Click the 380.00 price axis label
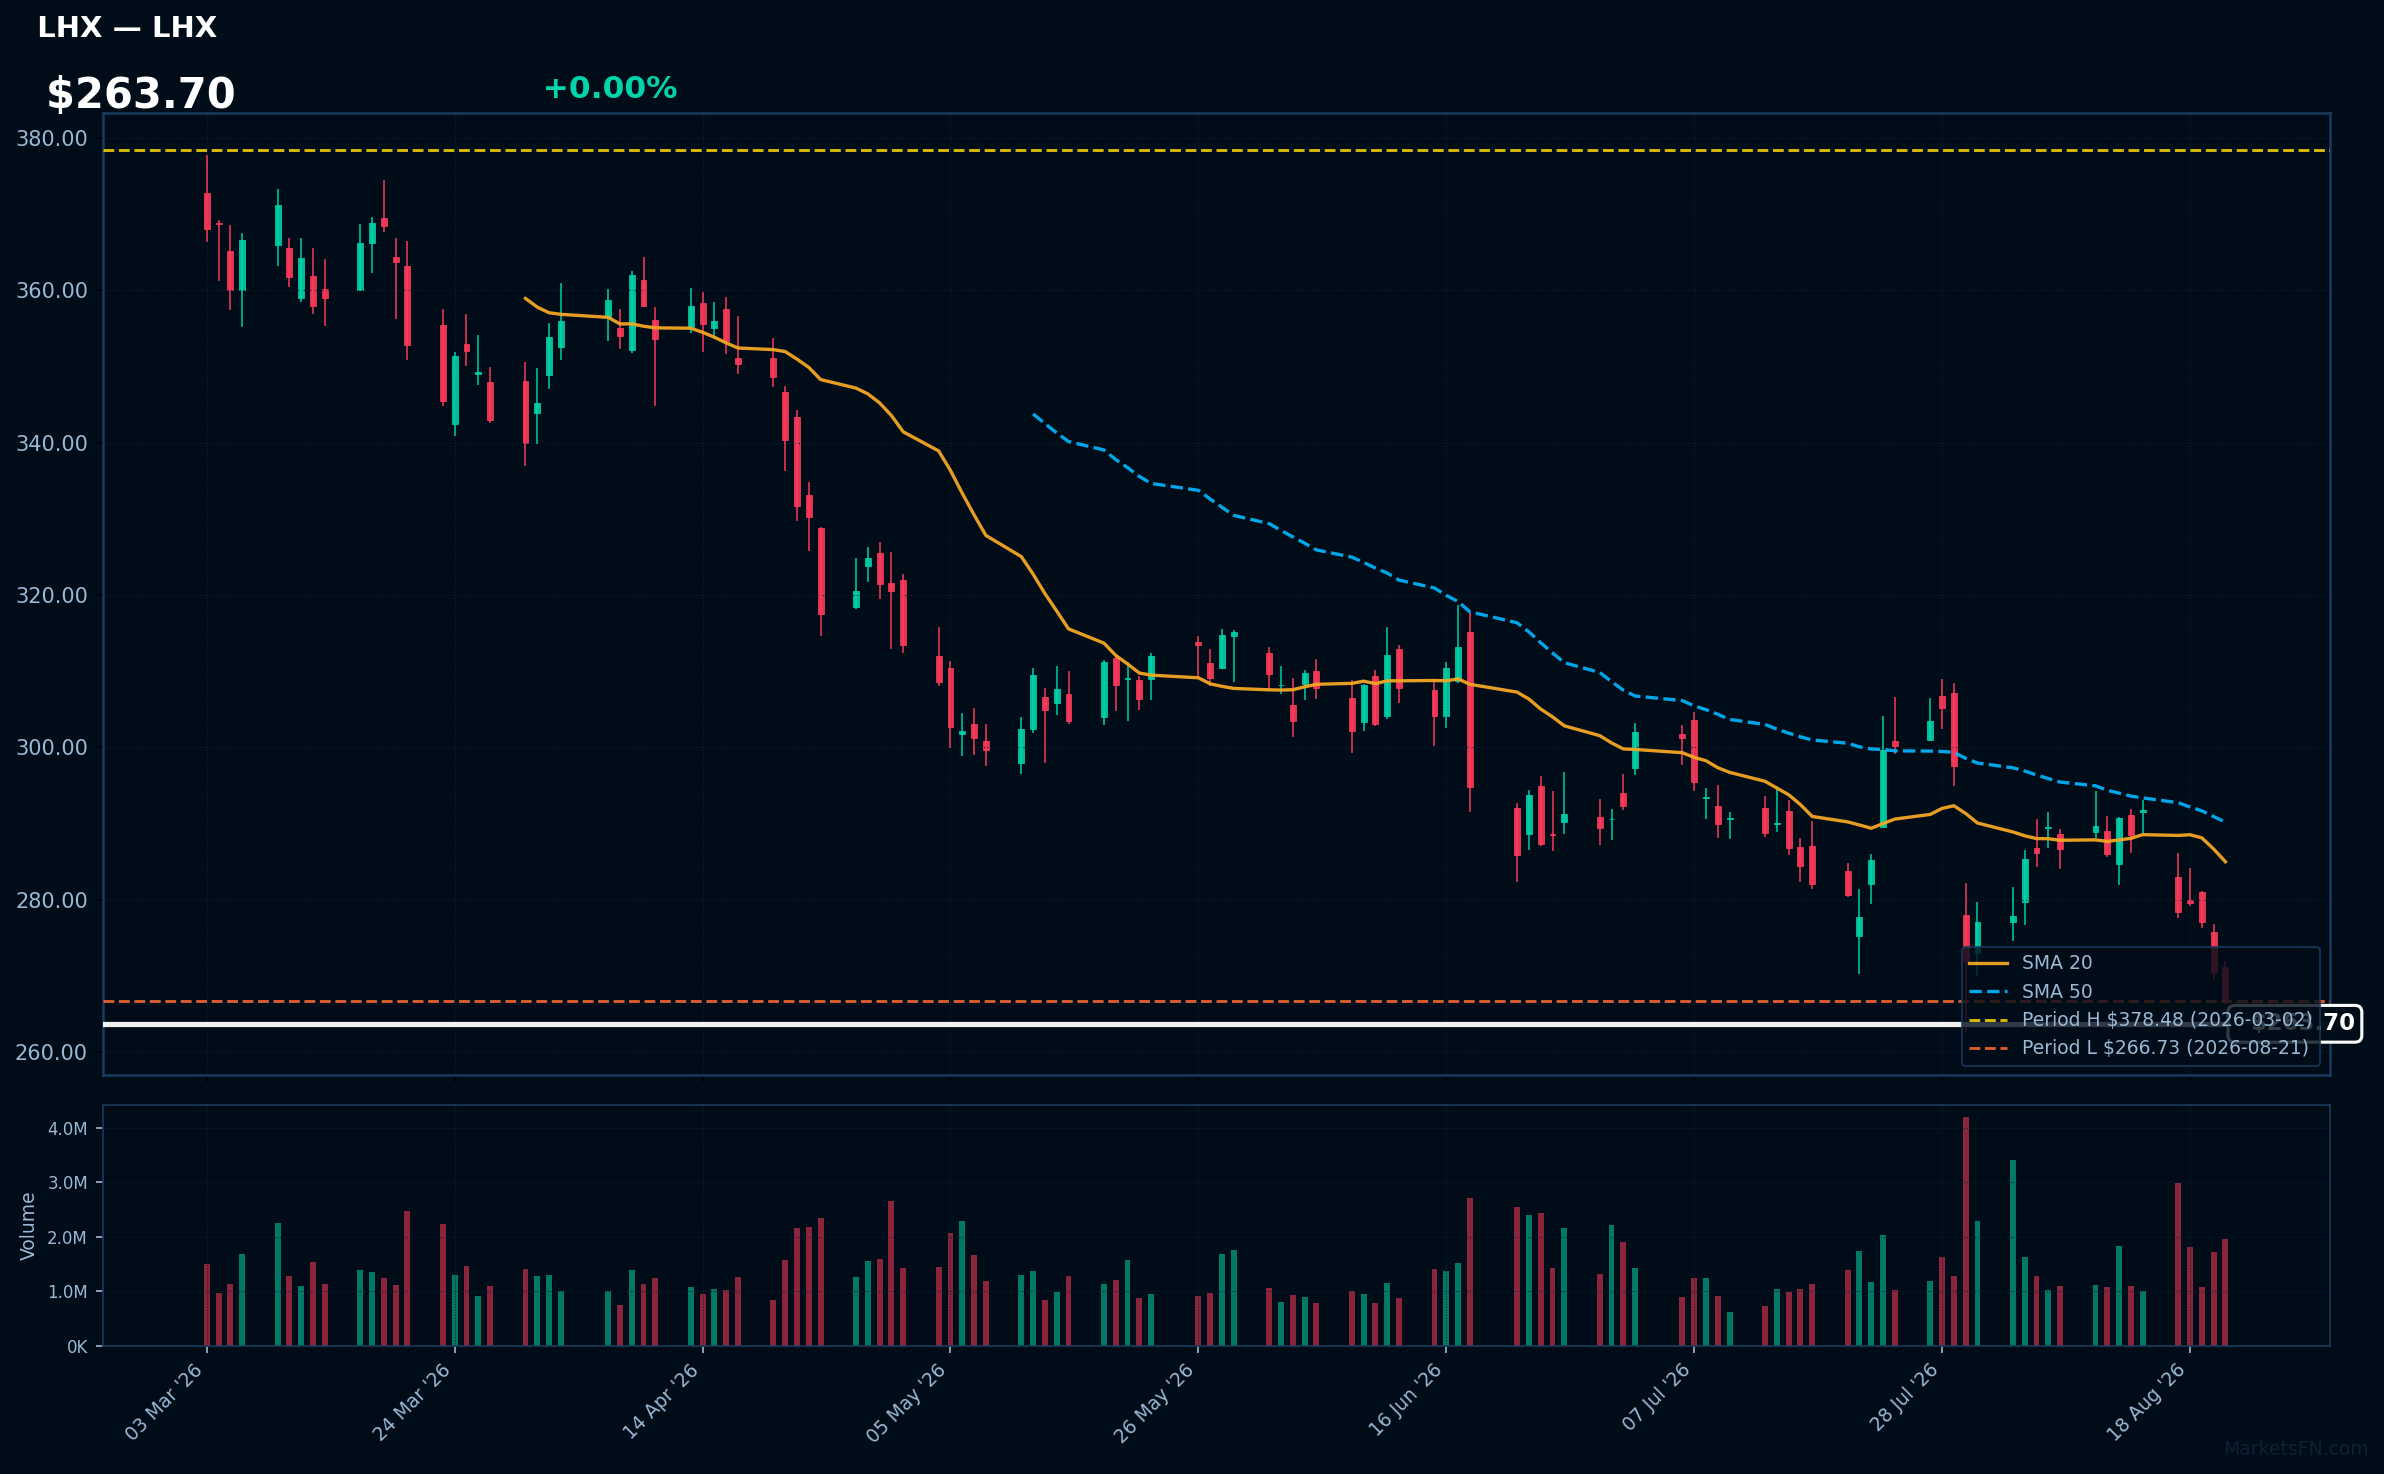The height and width of the screenshot is (1474, 2384). [x=51, y=139]
